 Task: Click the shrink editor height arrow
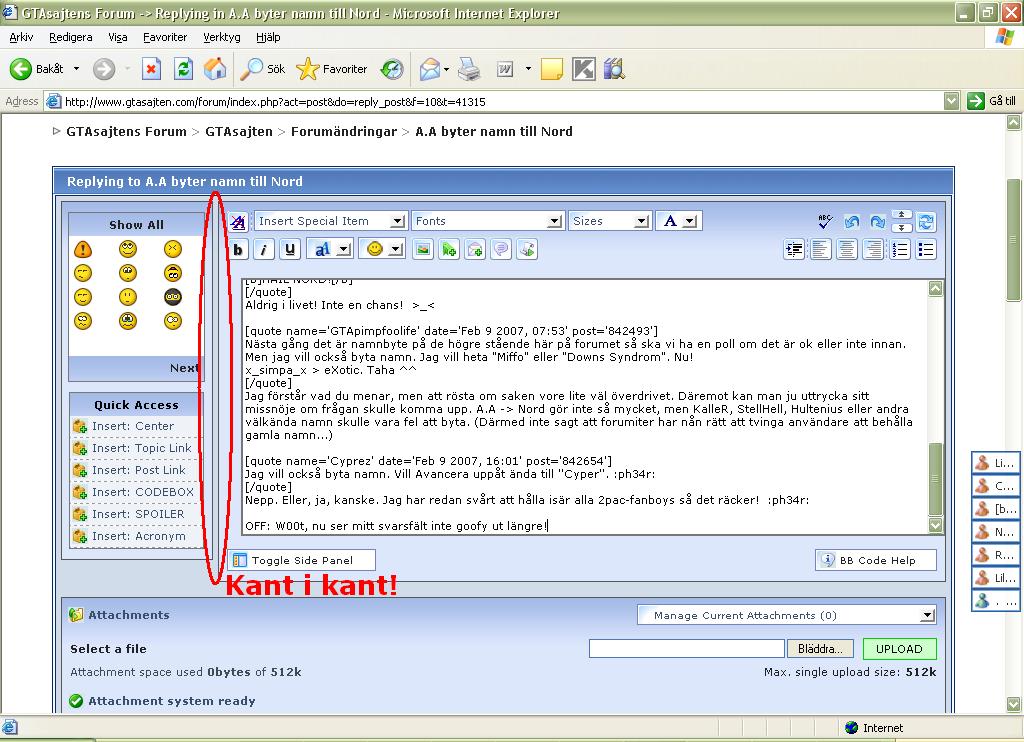901,216
